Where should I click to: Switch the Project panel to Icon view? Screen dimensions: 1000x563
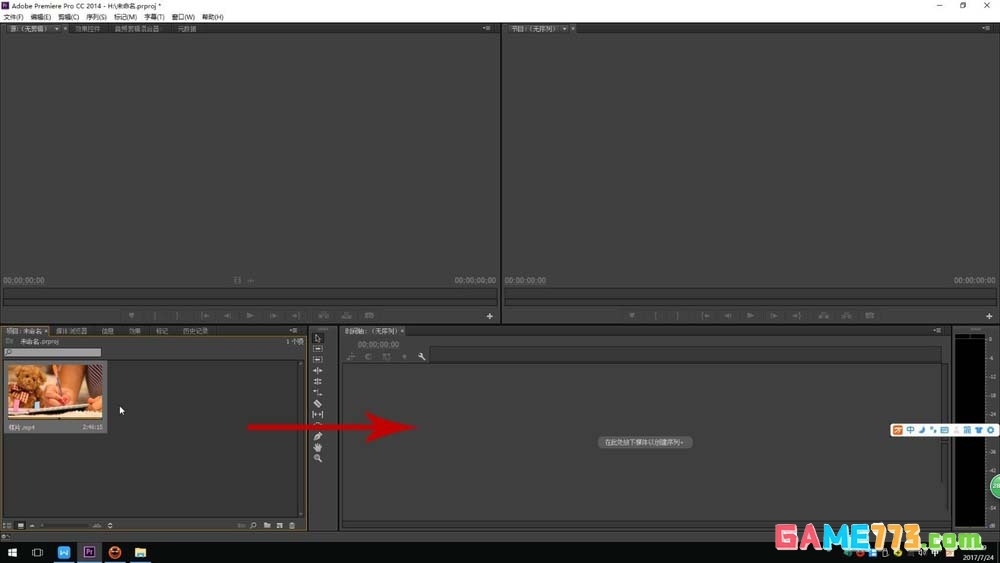pyautogui.click(x=20, y=525)
